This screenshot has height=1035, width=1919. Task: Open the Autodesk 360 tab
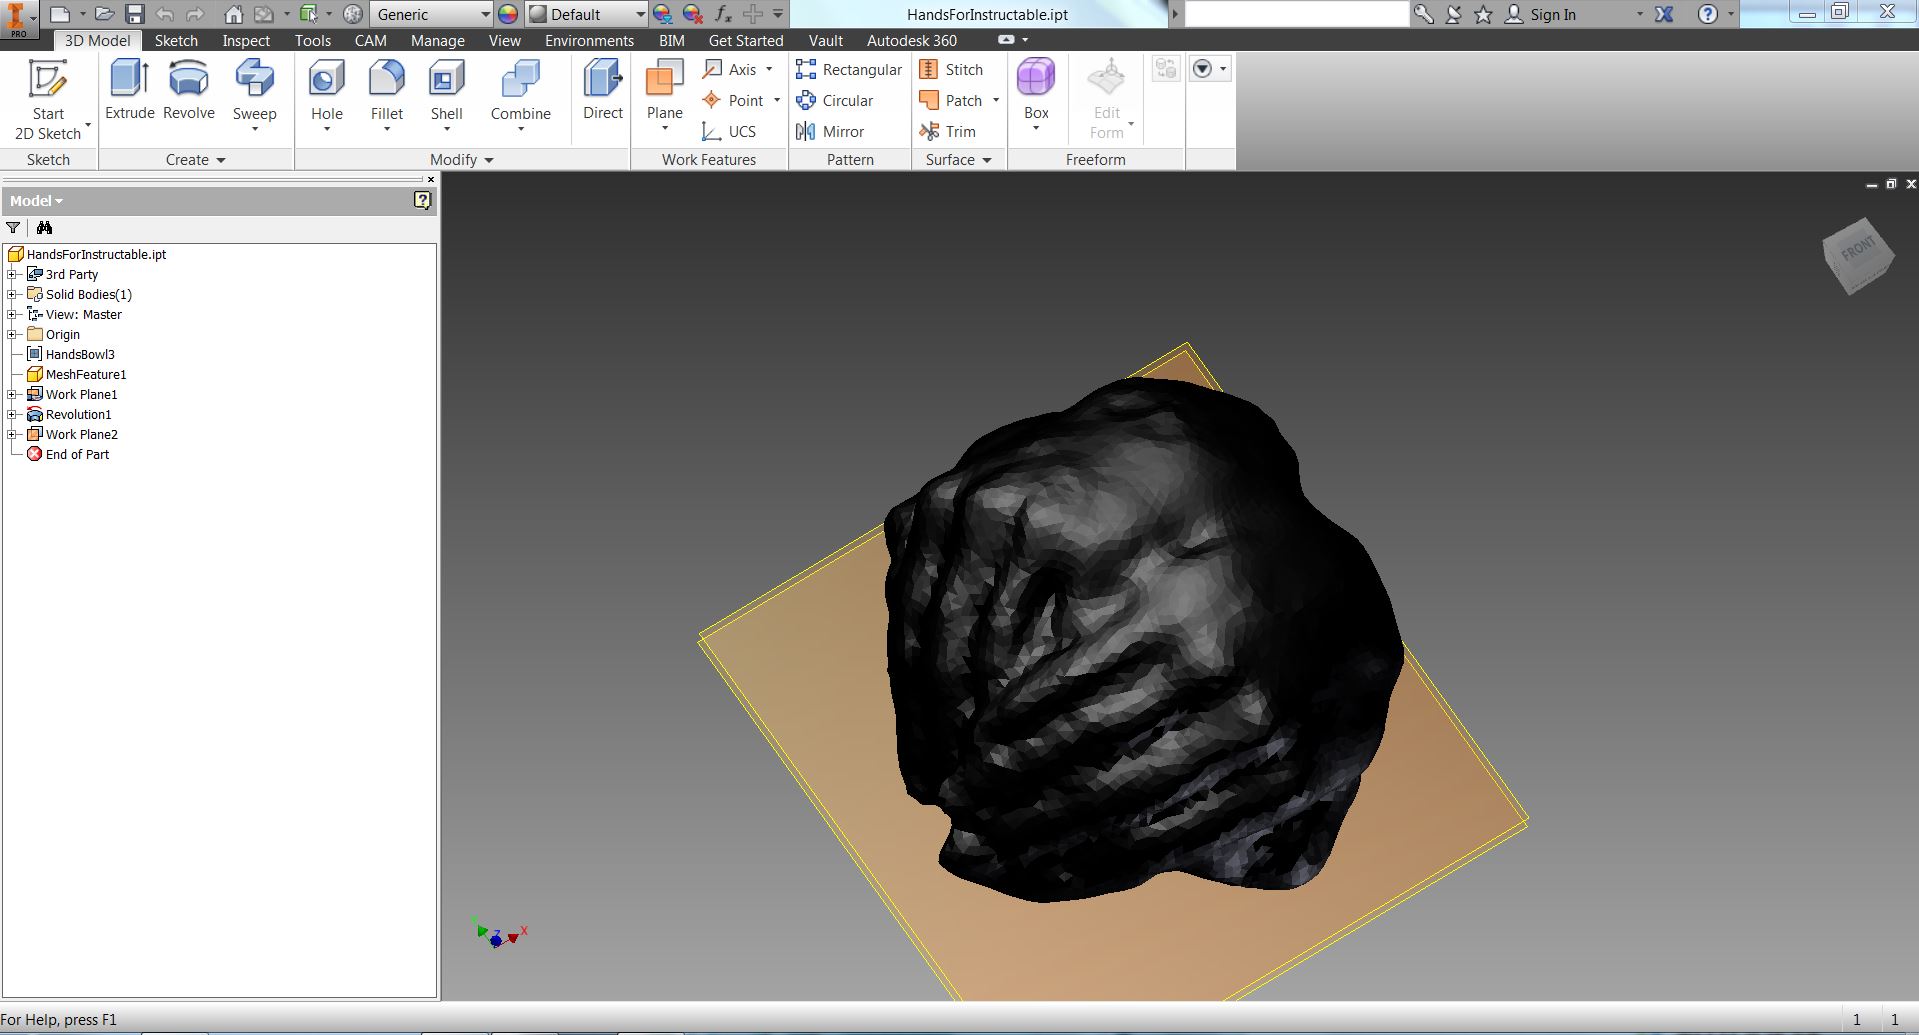[911, 40]
